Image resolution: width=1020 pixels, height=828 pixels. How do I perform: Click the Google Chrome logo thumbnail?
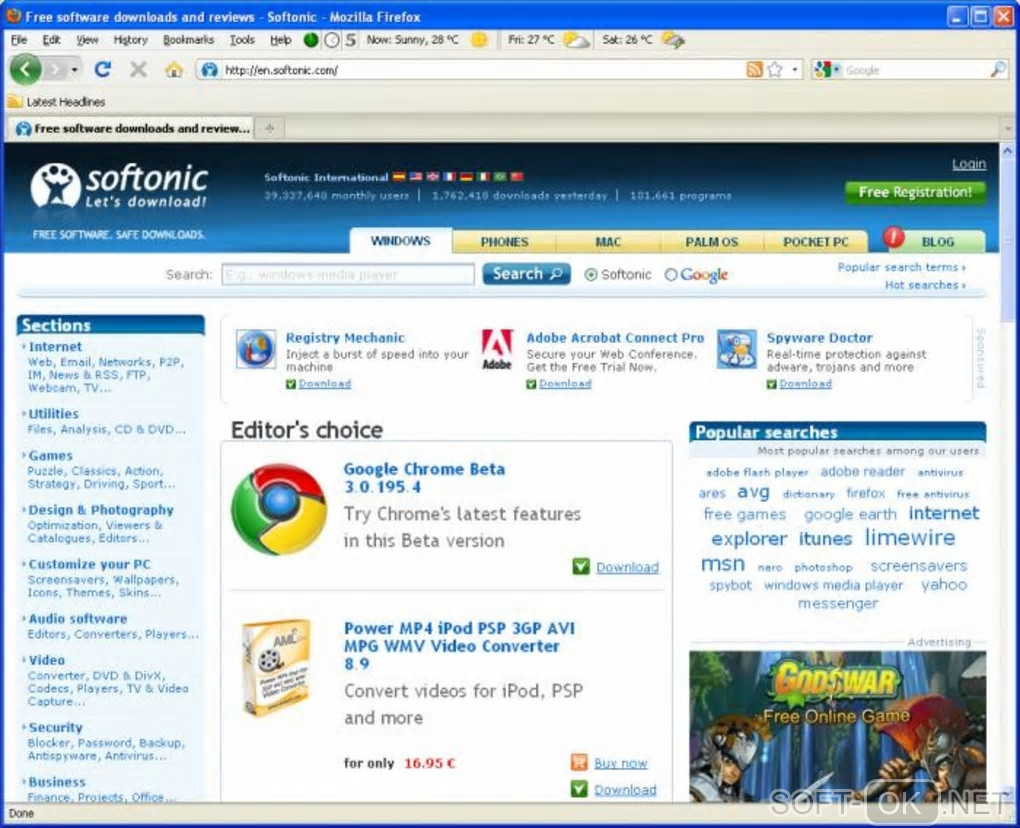279,509
